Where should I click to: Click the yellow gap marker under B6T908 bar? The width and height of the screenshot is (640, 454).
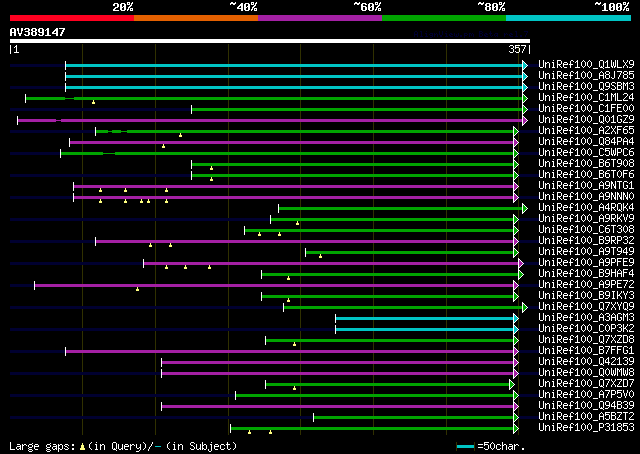(x=211, y=168)
